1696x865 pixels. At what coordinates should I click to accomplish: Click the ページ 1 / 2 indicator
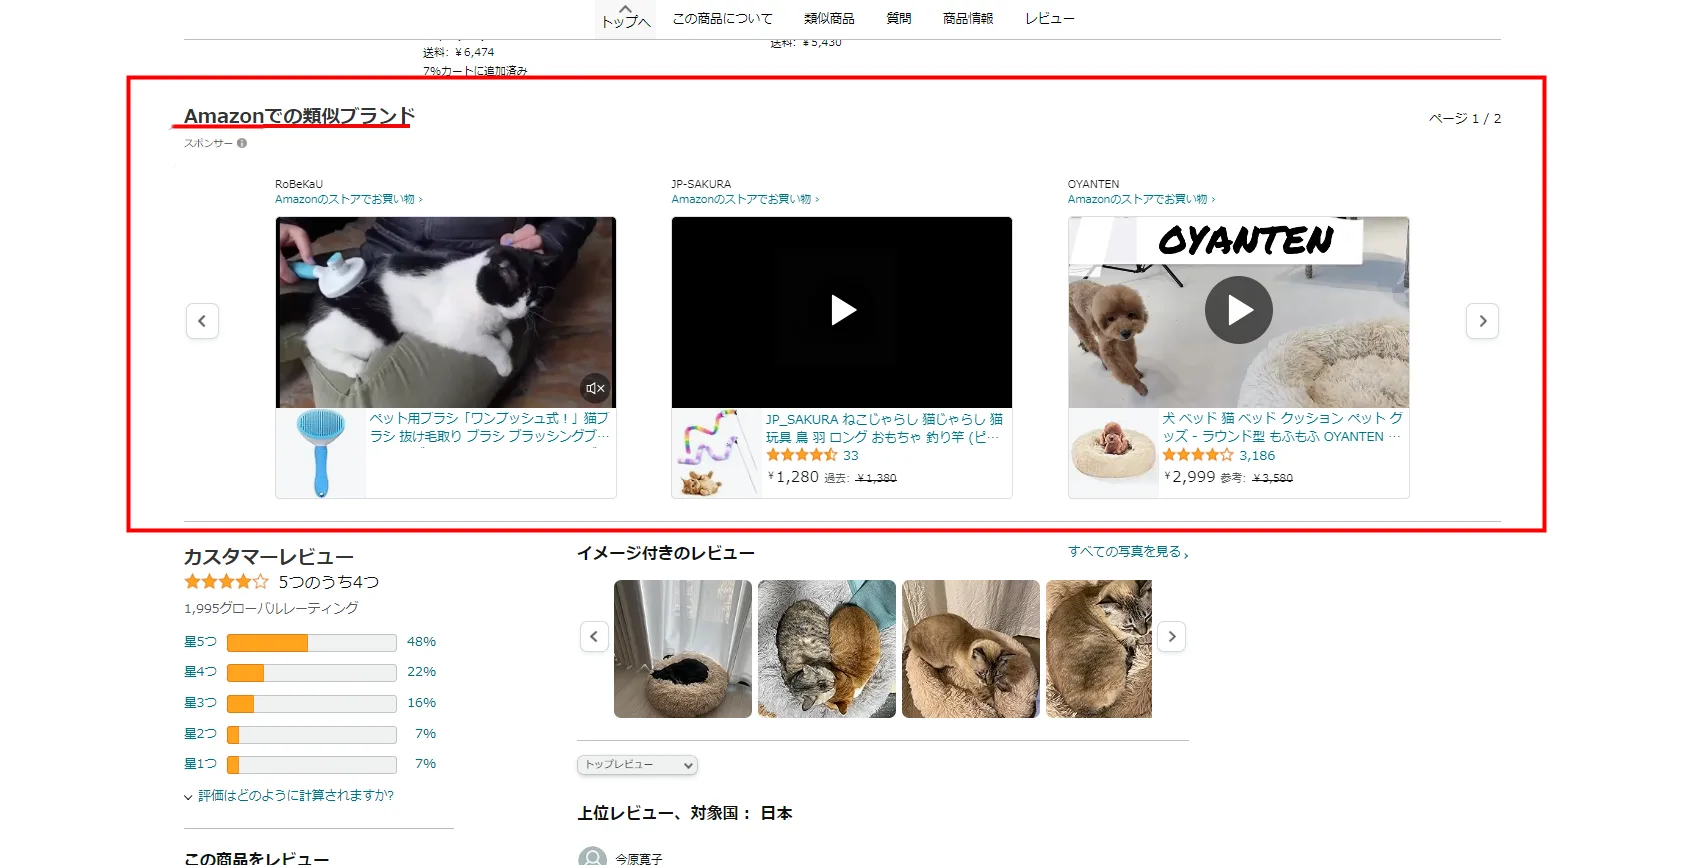(x=1465, y=118)
